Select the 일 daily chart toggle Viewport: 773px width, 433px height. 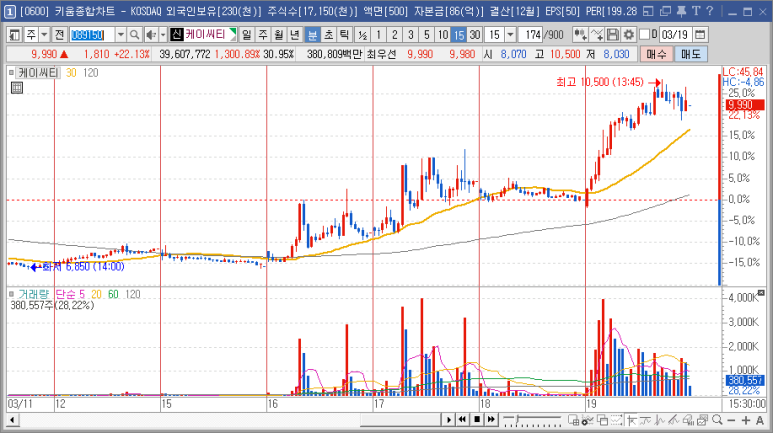click(x=246, y=35)
